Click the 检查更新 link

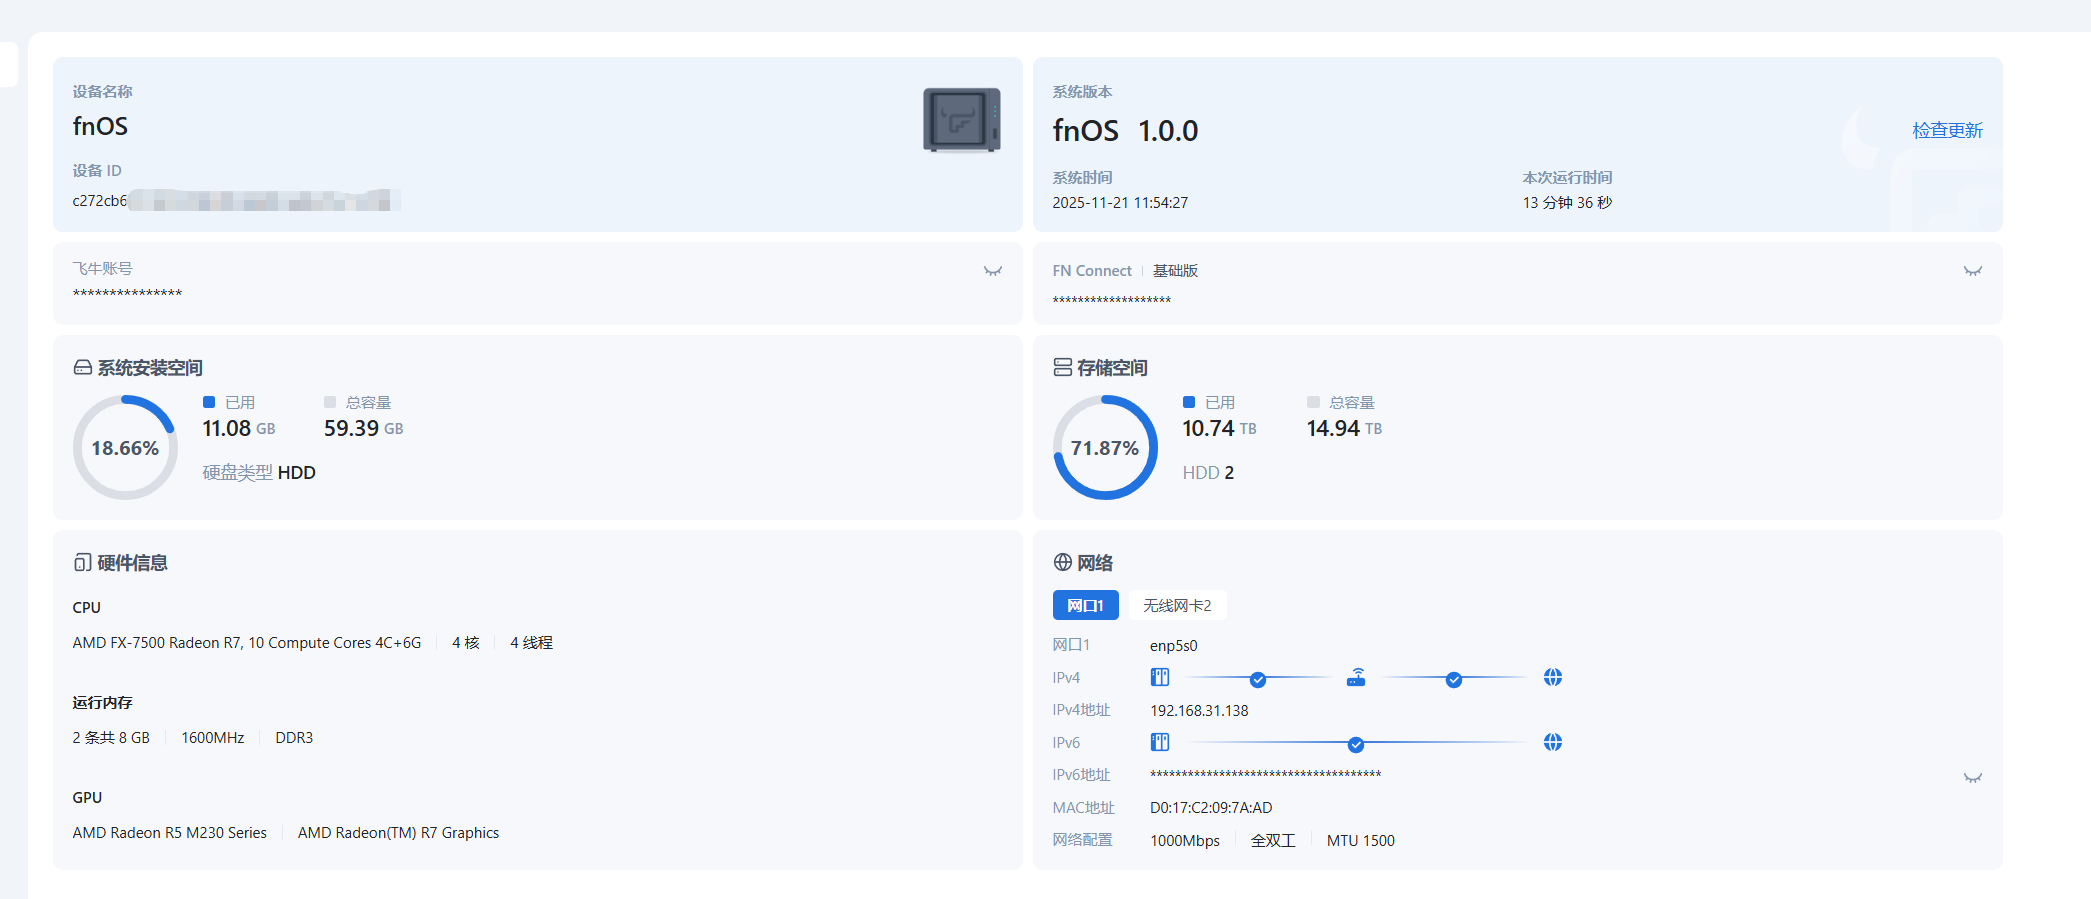[x=1947, y=130]
